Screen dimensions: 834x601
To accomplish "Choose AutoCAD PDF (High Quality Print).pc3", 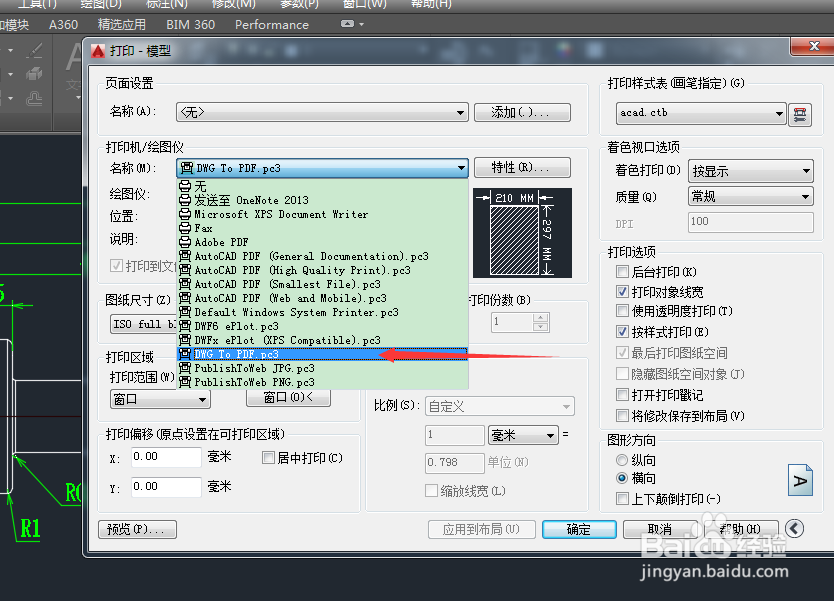I will click(x=322, y=270).
